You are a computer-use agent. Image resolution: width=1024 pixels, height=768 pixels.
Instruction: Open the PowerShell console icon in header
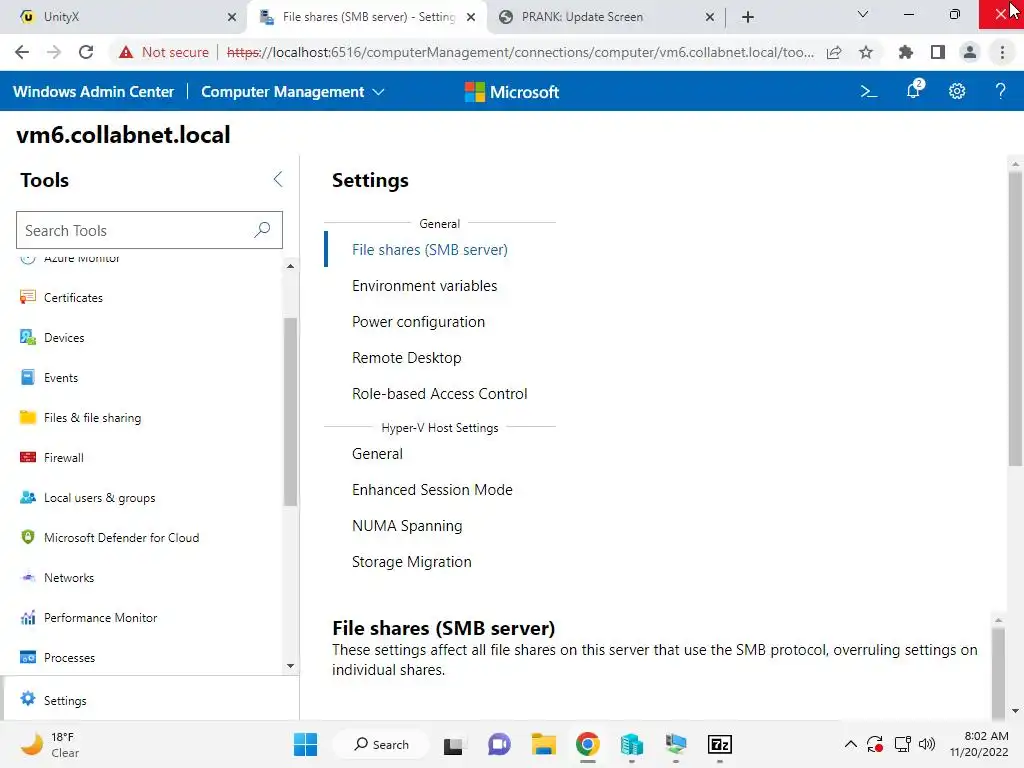click(x=869, y=91)
